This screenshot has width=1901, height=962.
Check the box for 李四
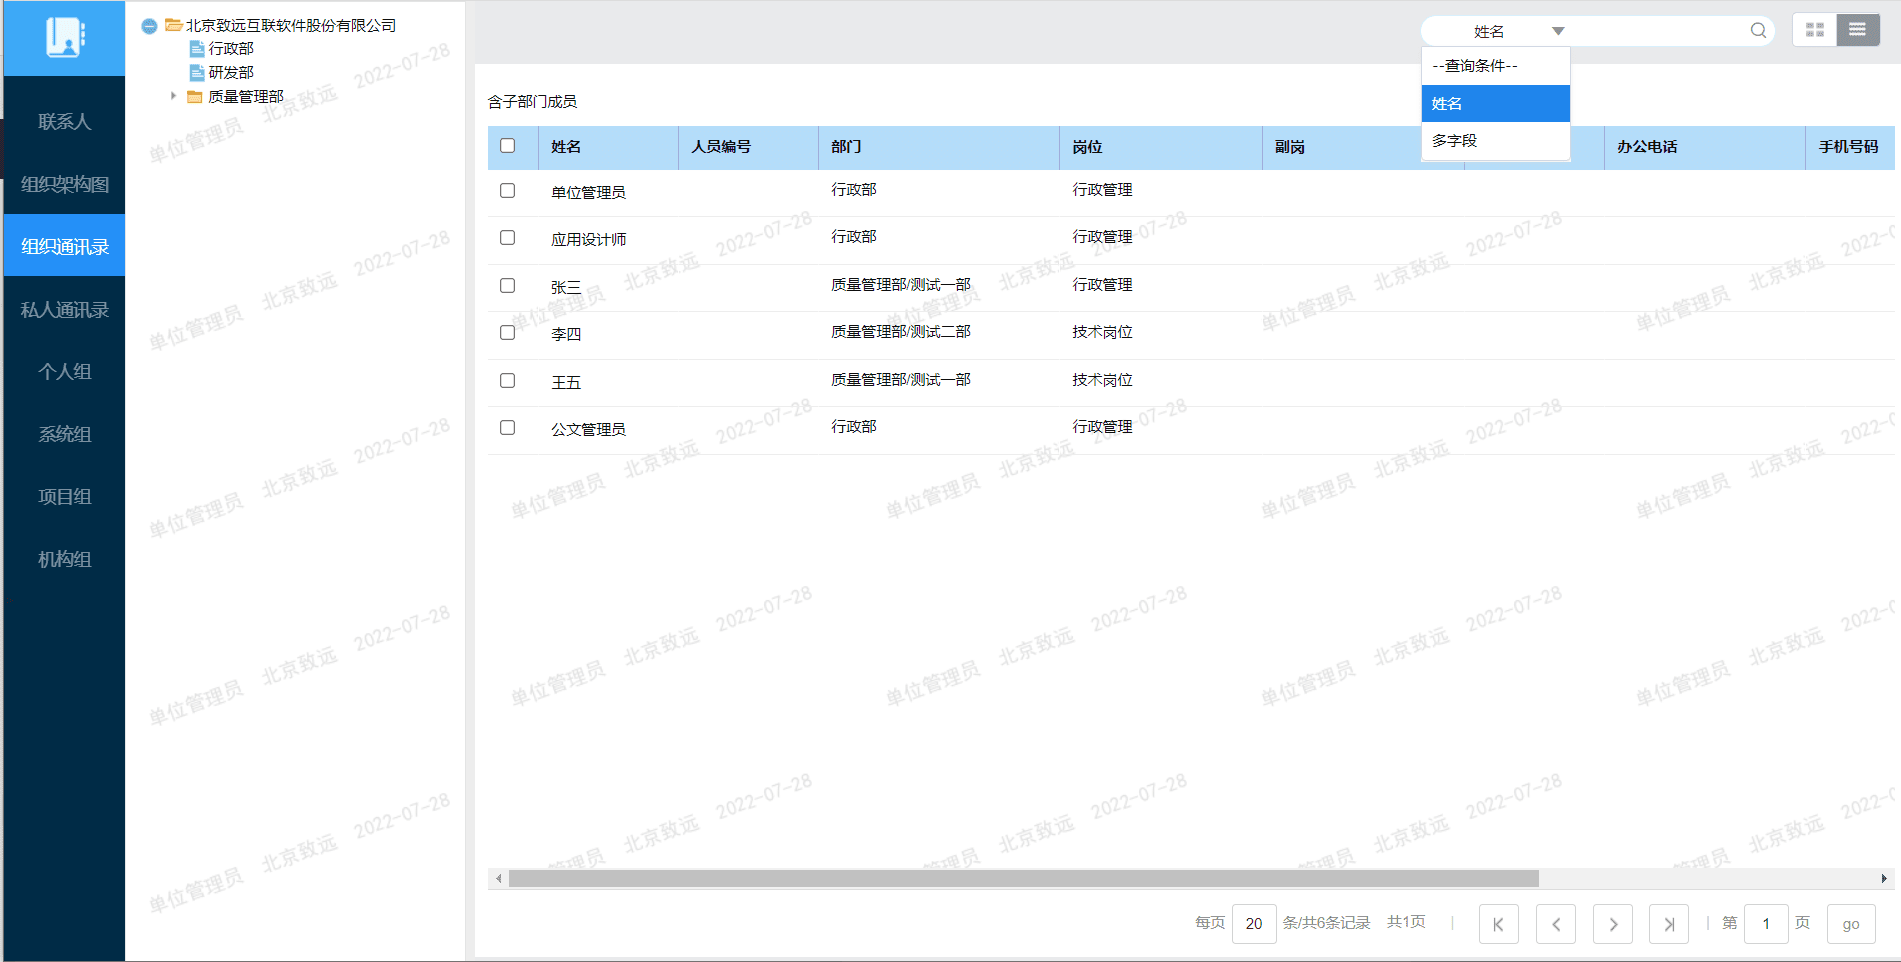point(508,333)
